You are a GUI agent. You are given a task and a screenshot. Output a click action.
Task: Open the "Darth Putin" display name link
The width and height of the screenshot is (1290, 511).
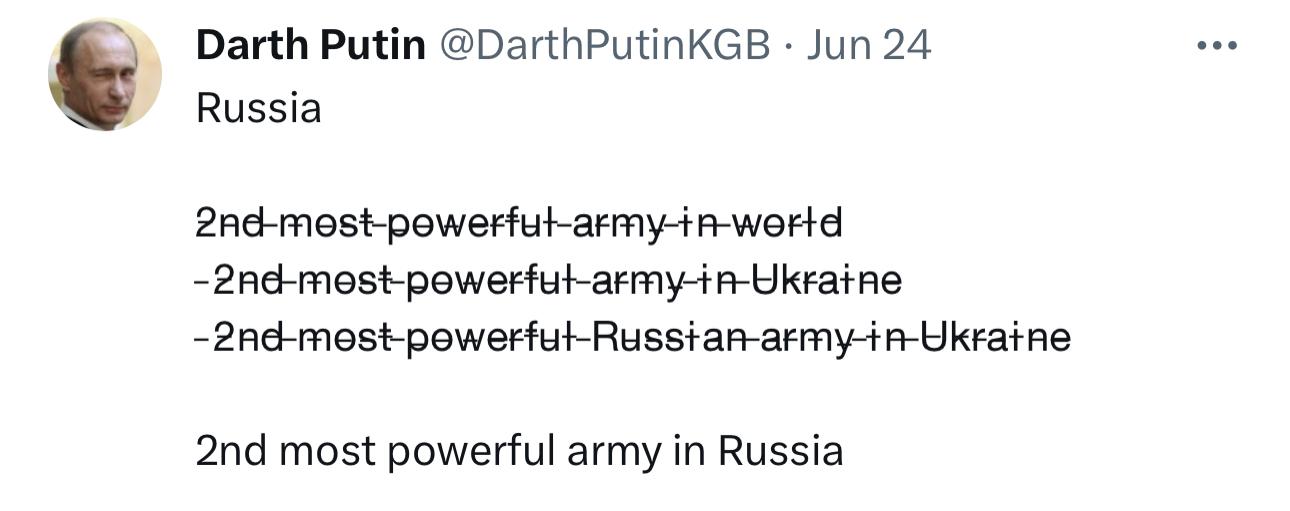(x=311, y=45)
